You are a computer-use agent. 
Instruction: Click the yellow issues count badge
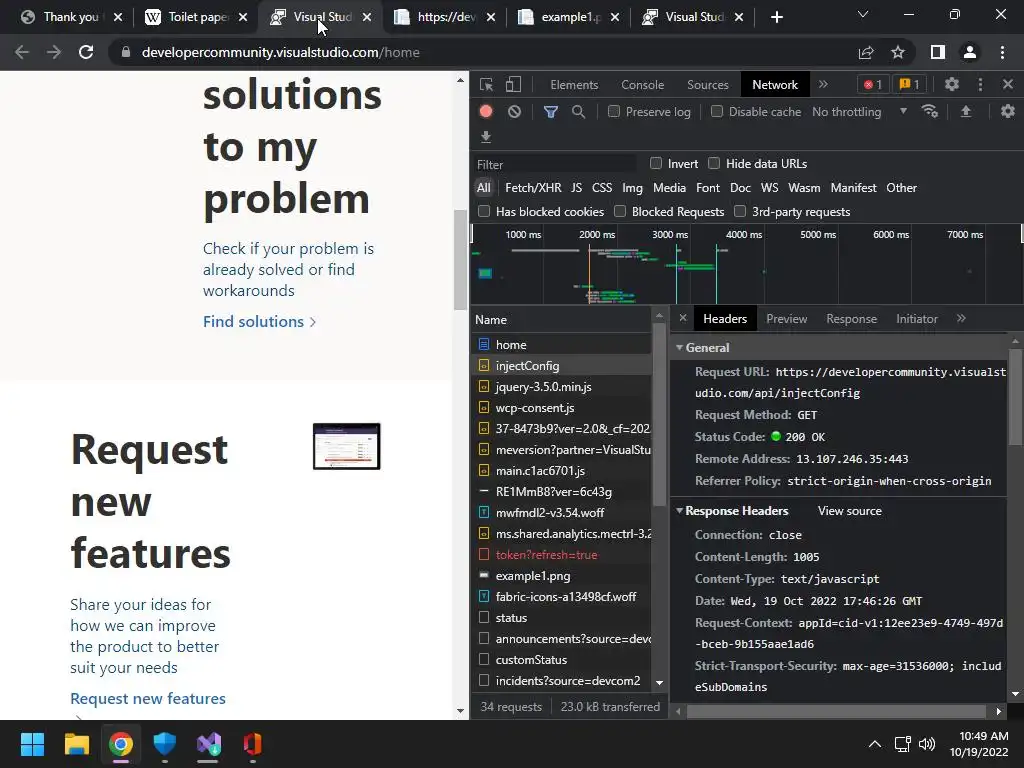(909, 84)
